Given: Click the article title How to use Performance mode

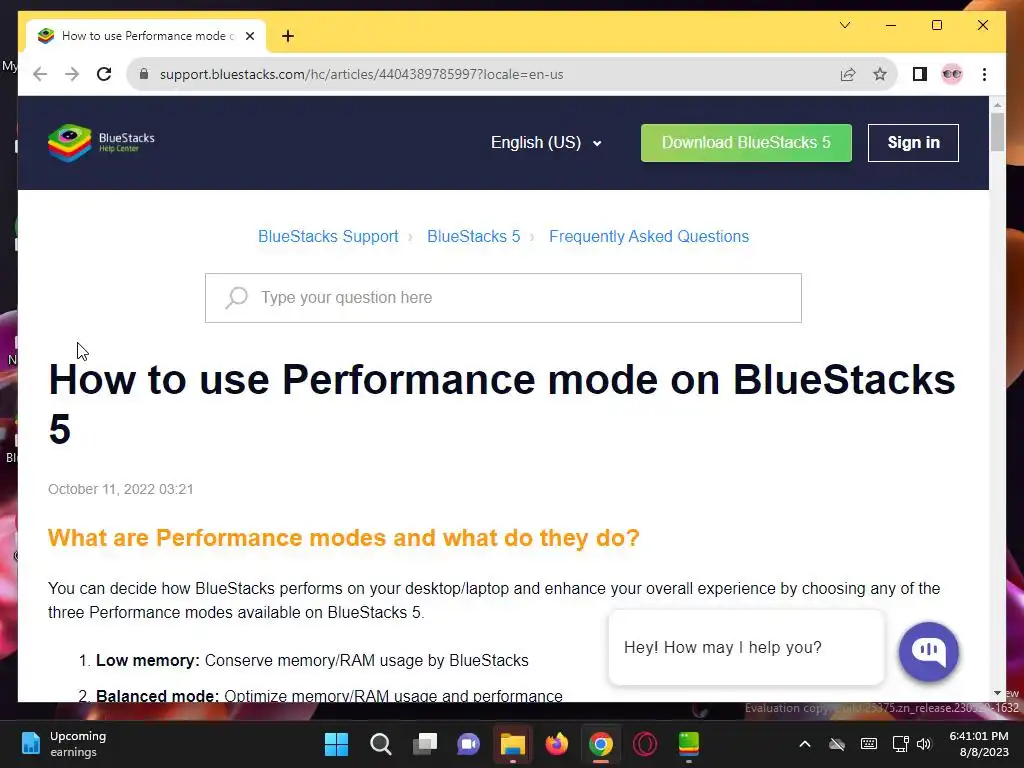Looking at the screenshot, I should pyautogui.click(x=502, y=404).
